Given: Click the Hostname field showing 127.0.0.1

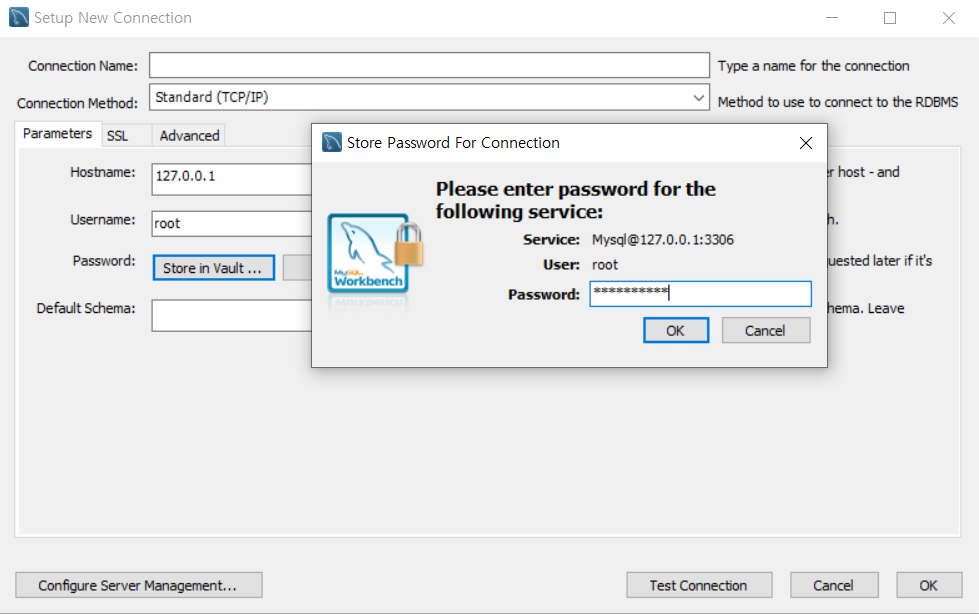Looking at the screenshot, I should click(x=231, y=179).
